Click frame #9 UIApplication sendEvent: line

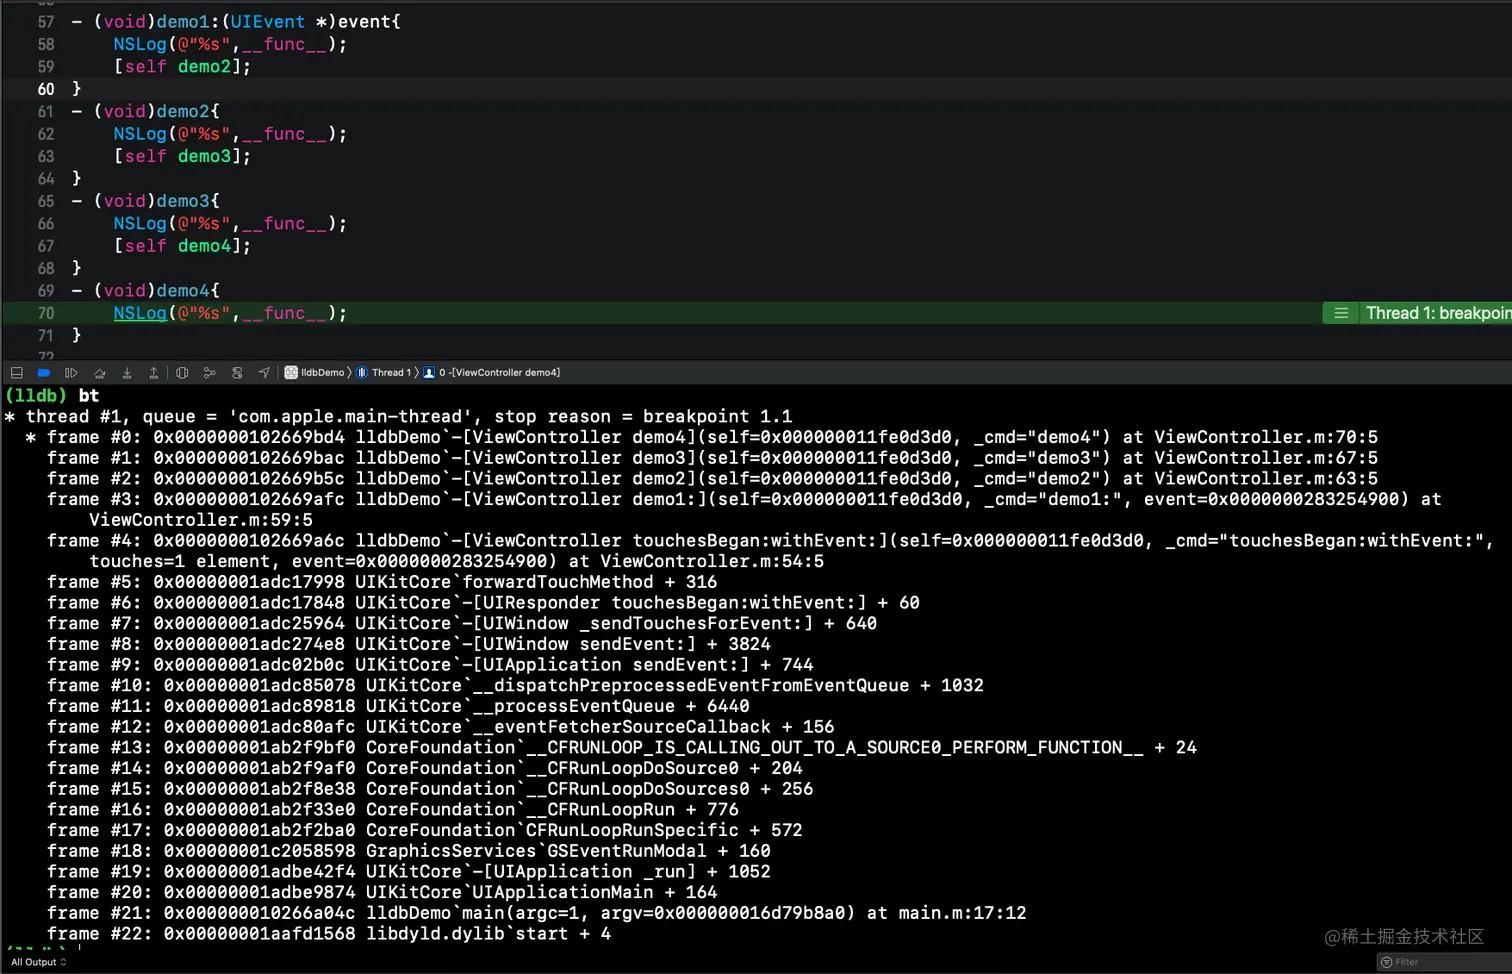click(x=430, y=665)
